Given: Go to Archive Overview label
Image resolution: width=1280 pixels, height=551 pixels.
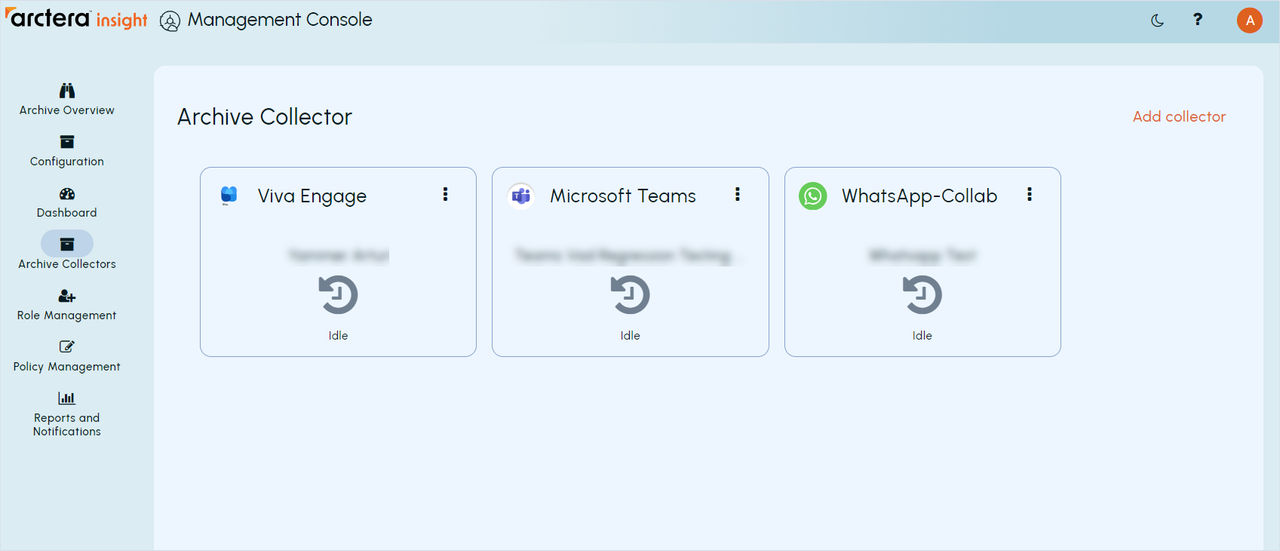Looking at the screenshot, I should click(67, 110).
